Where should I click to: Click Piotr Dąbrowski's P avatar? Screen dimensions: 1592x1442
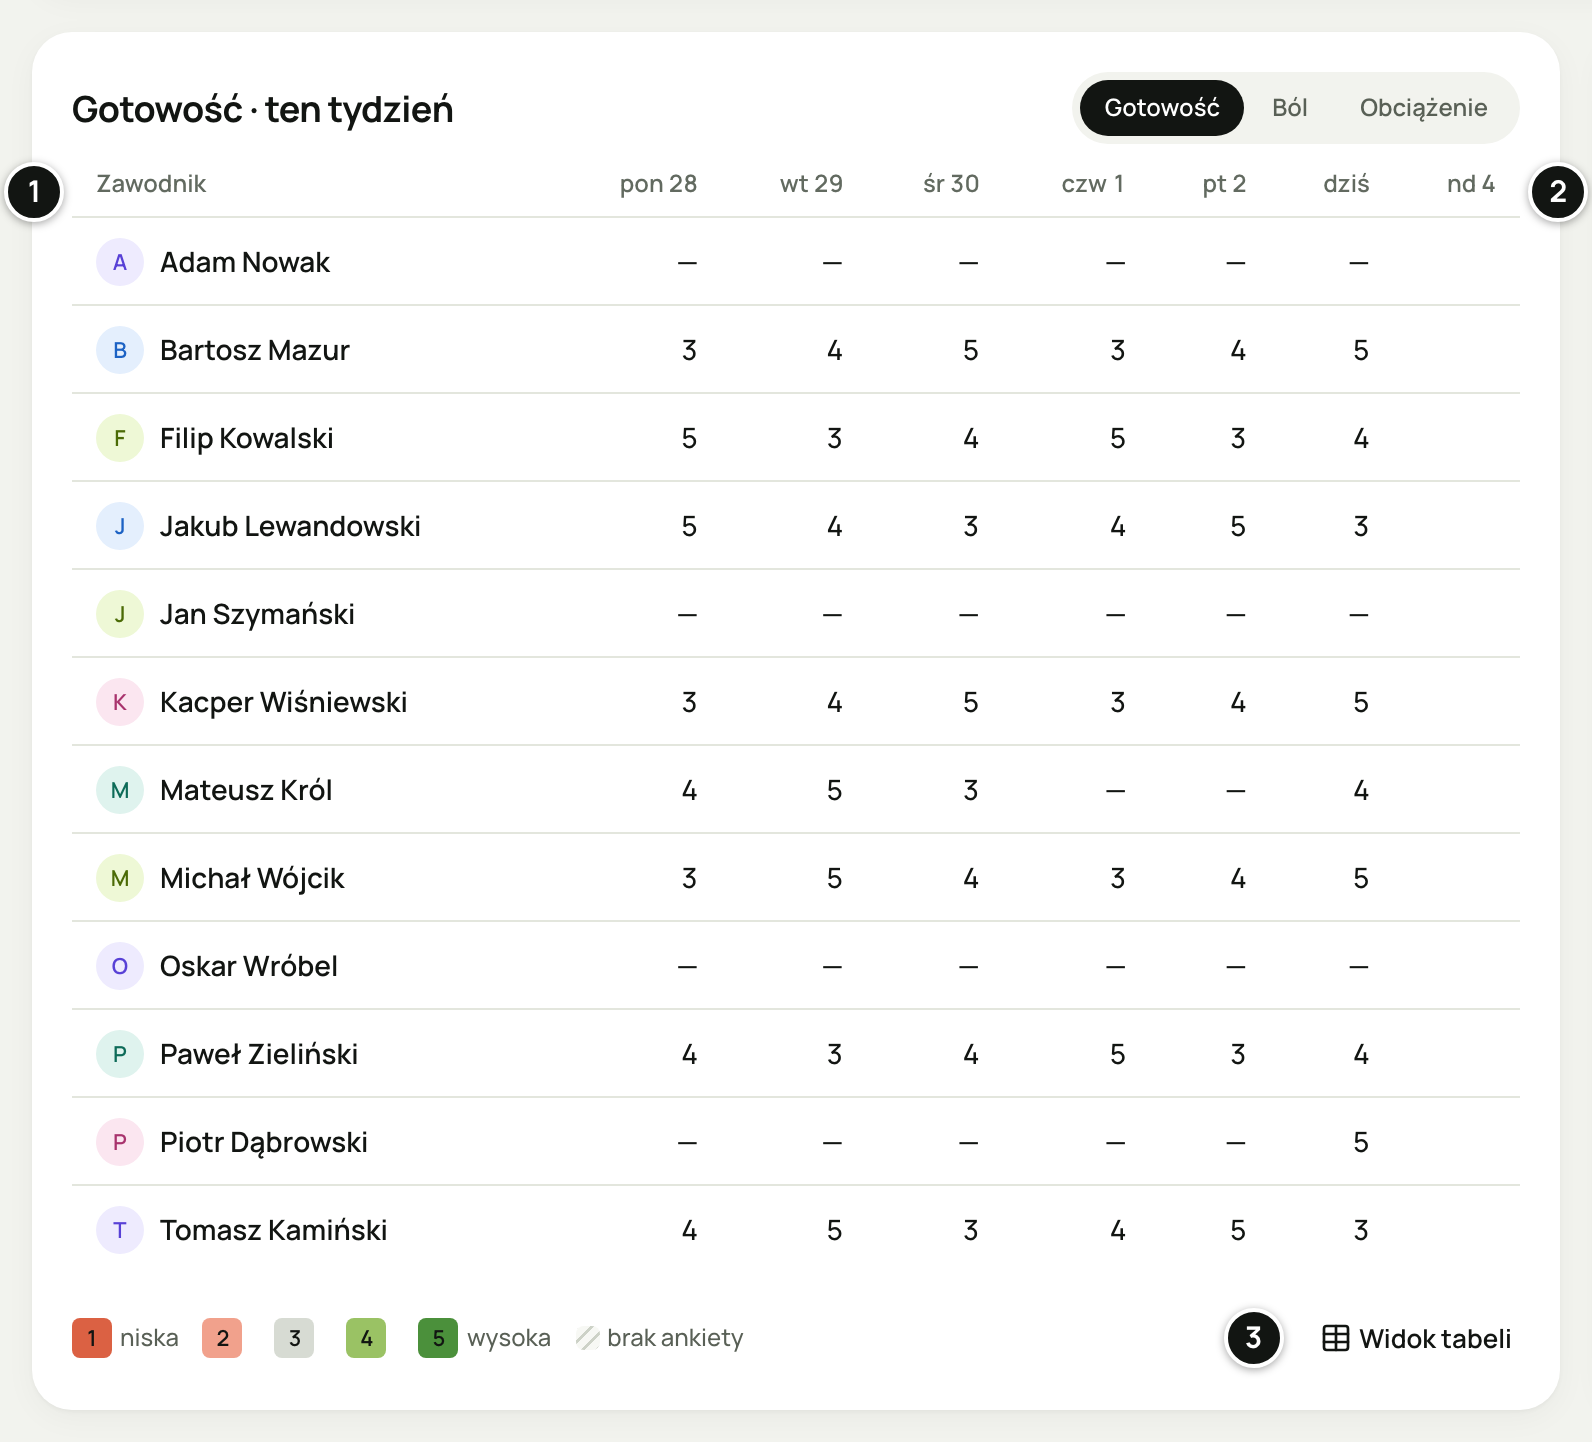tap(120, 1142)
